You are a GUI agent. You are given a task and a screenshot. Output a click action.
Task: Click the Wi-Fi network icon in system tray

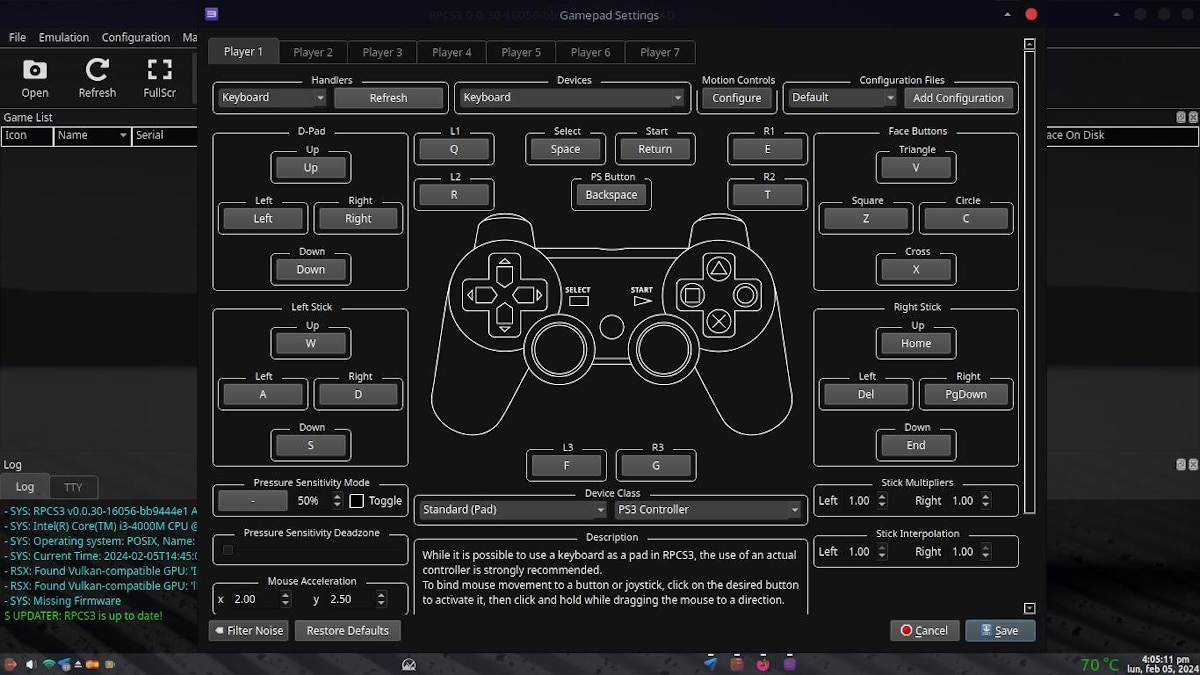49,664
